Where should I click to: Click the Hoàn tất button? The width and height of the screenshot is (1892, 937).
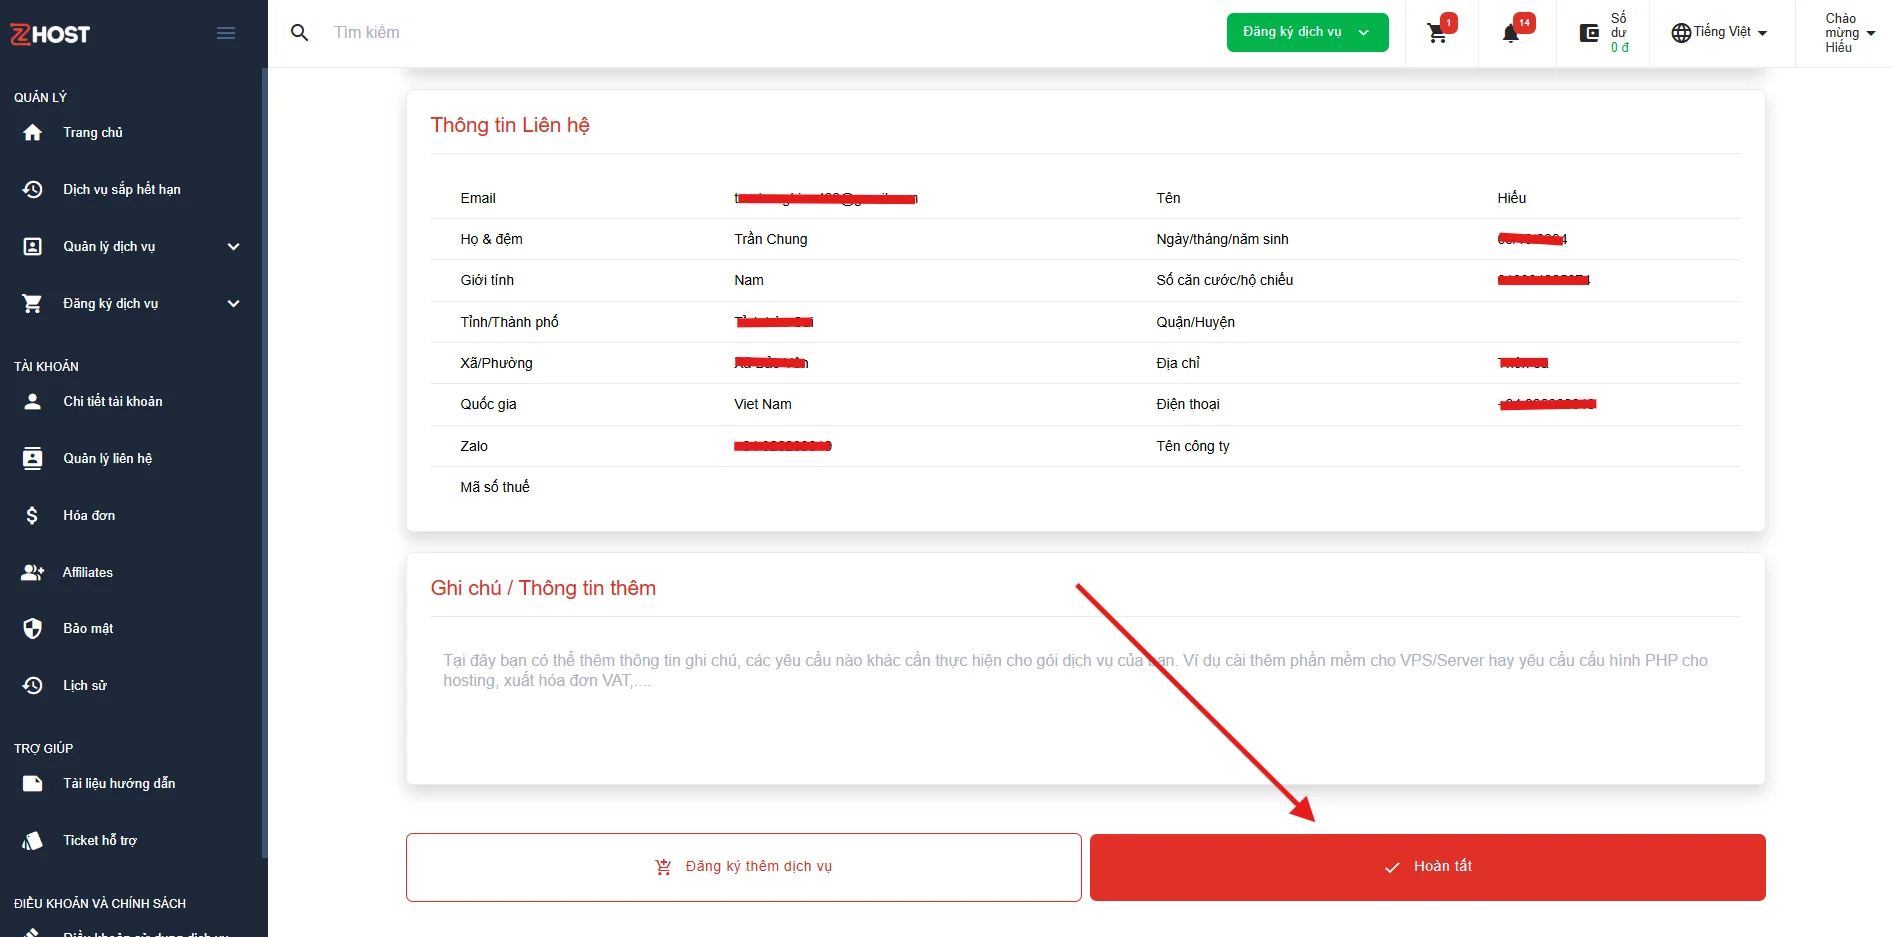(x=1428, y=867)
